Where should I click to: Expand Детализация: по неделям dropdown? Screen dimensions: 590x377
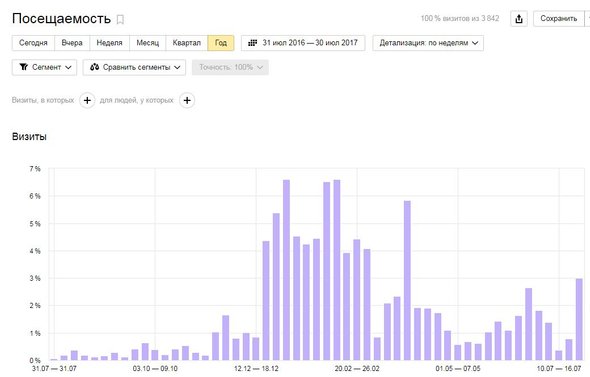(428, 43)
